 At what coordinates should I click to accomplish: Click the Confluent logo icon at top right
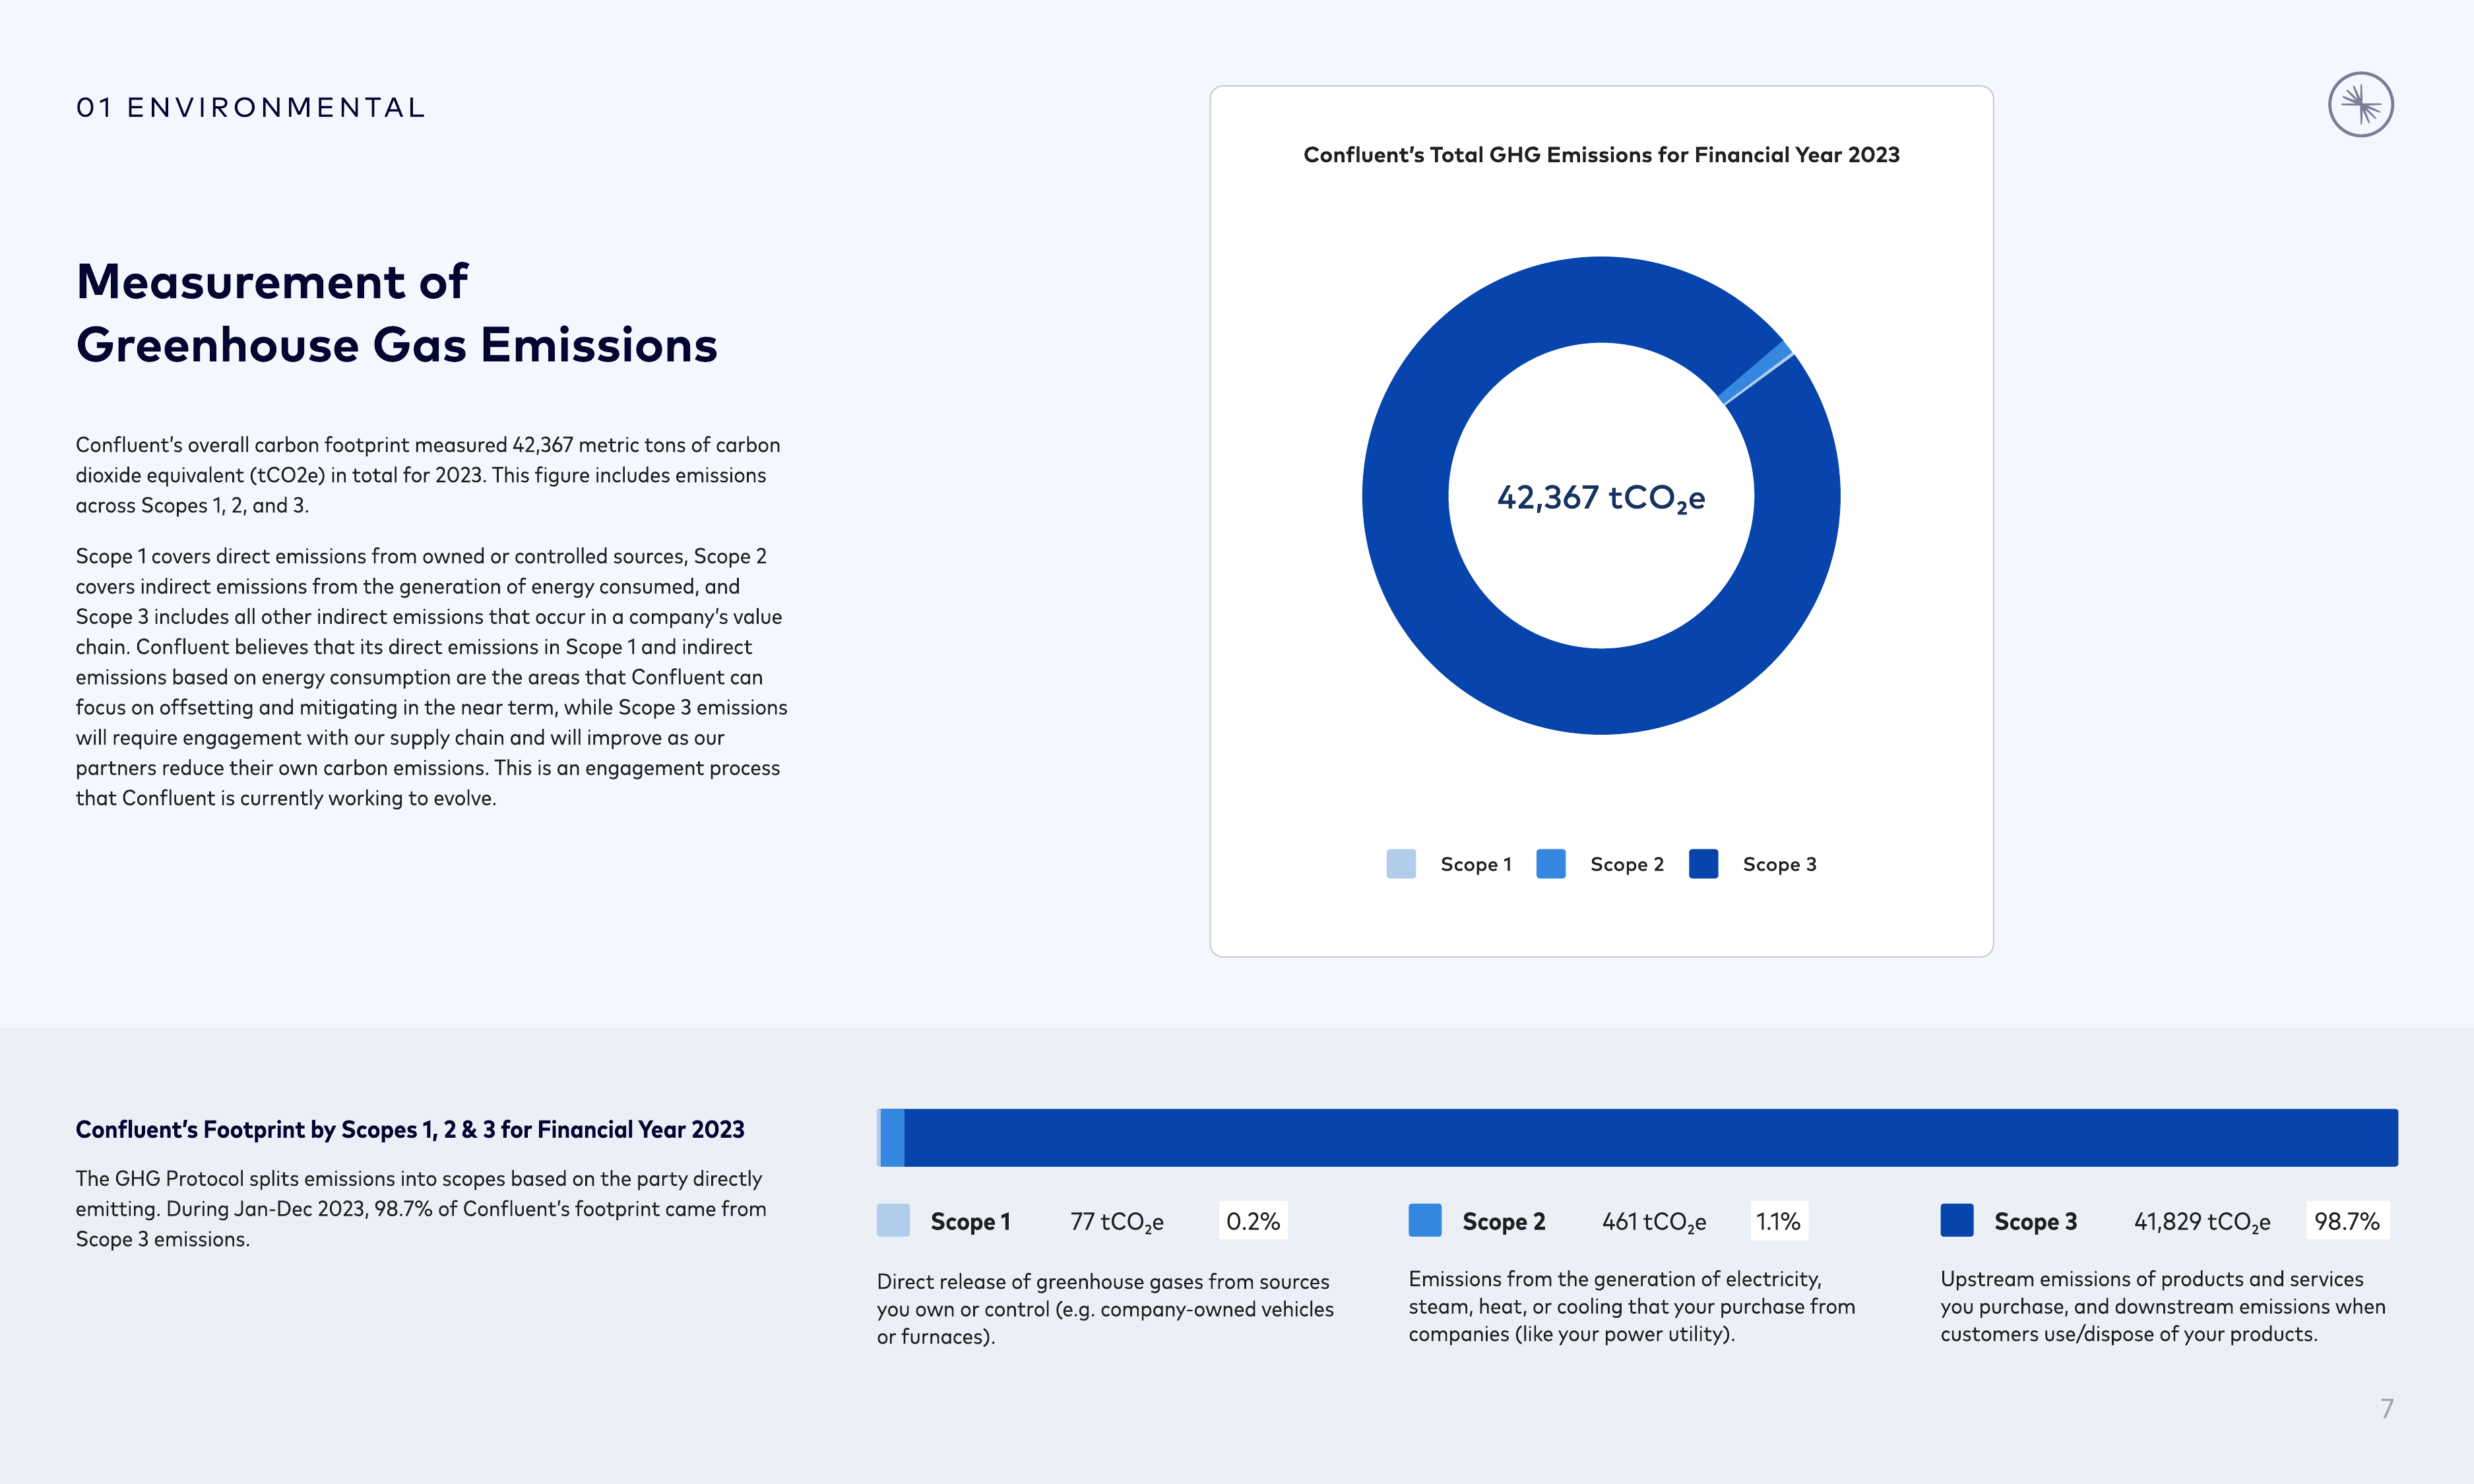pos(2360,104)
